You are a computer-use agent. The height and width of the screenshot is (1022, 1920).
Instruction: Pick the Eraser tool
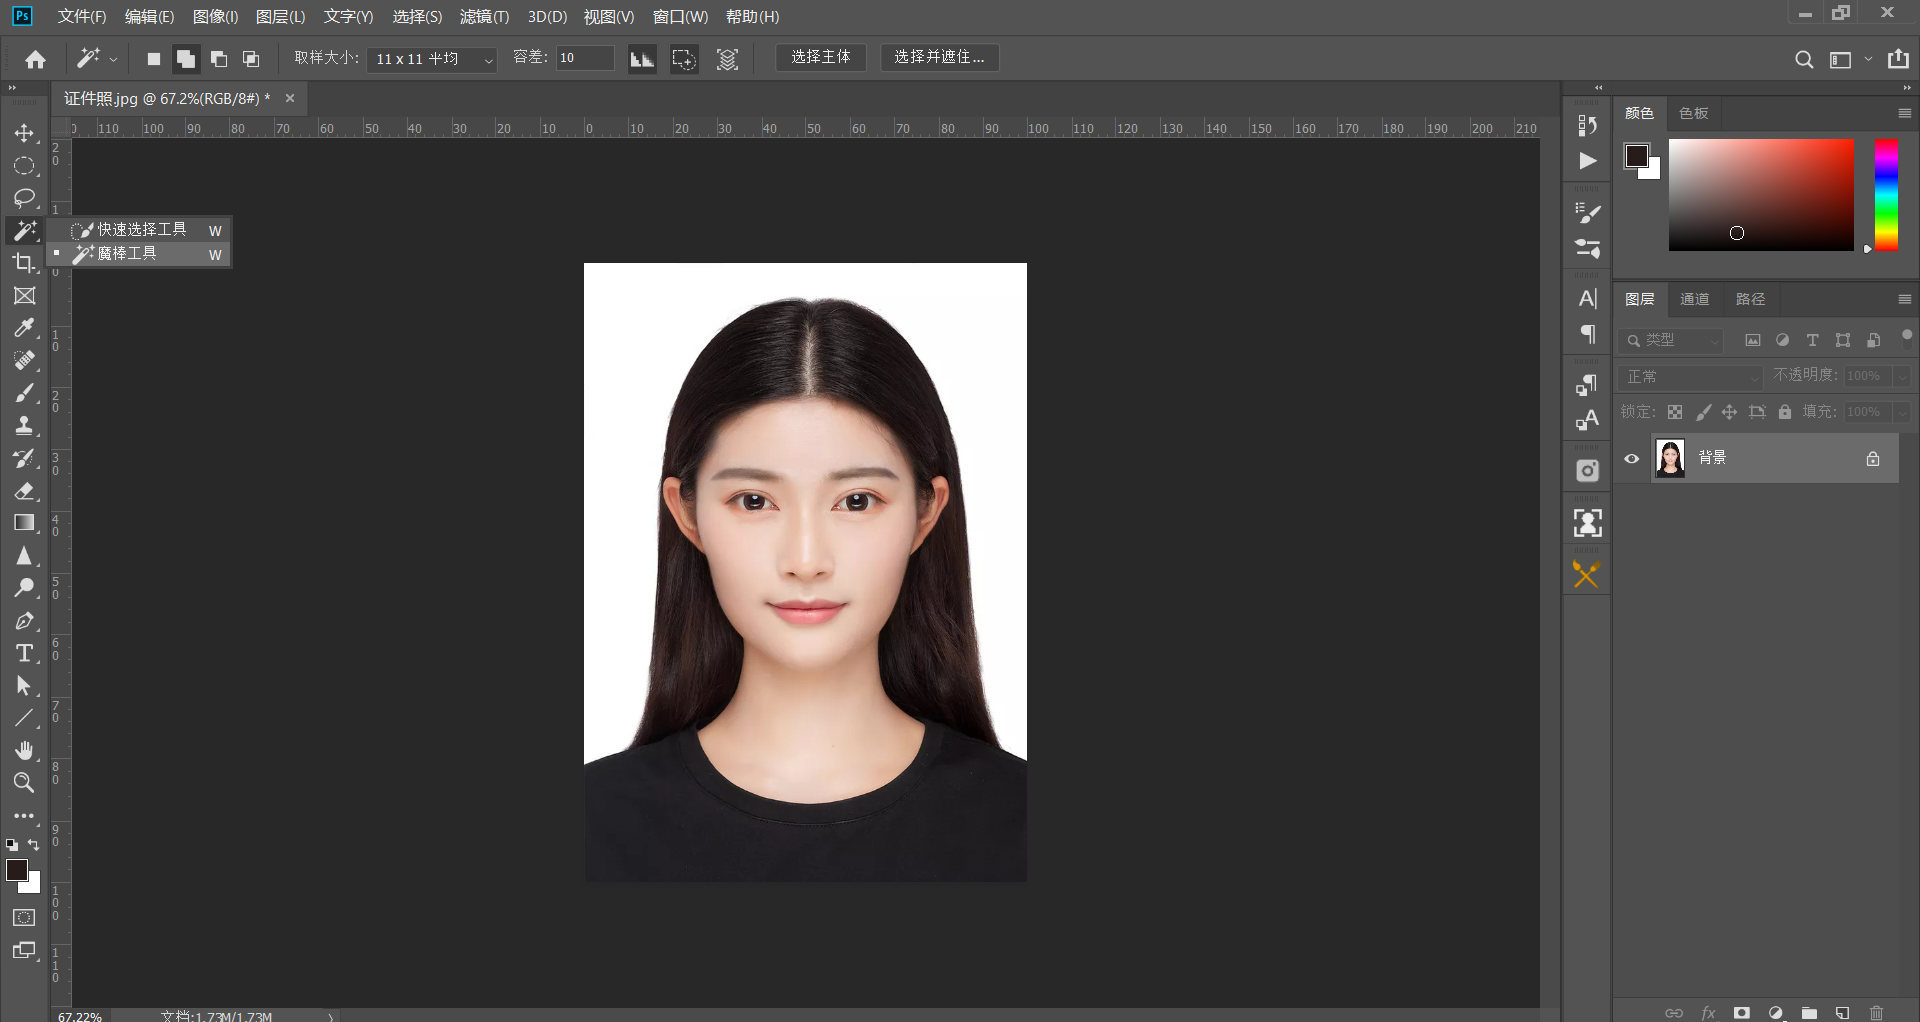click(24, 491)
